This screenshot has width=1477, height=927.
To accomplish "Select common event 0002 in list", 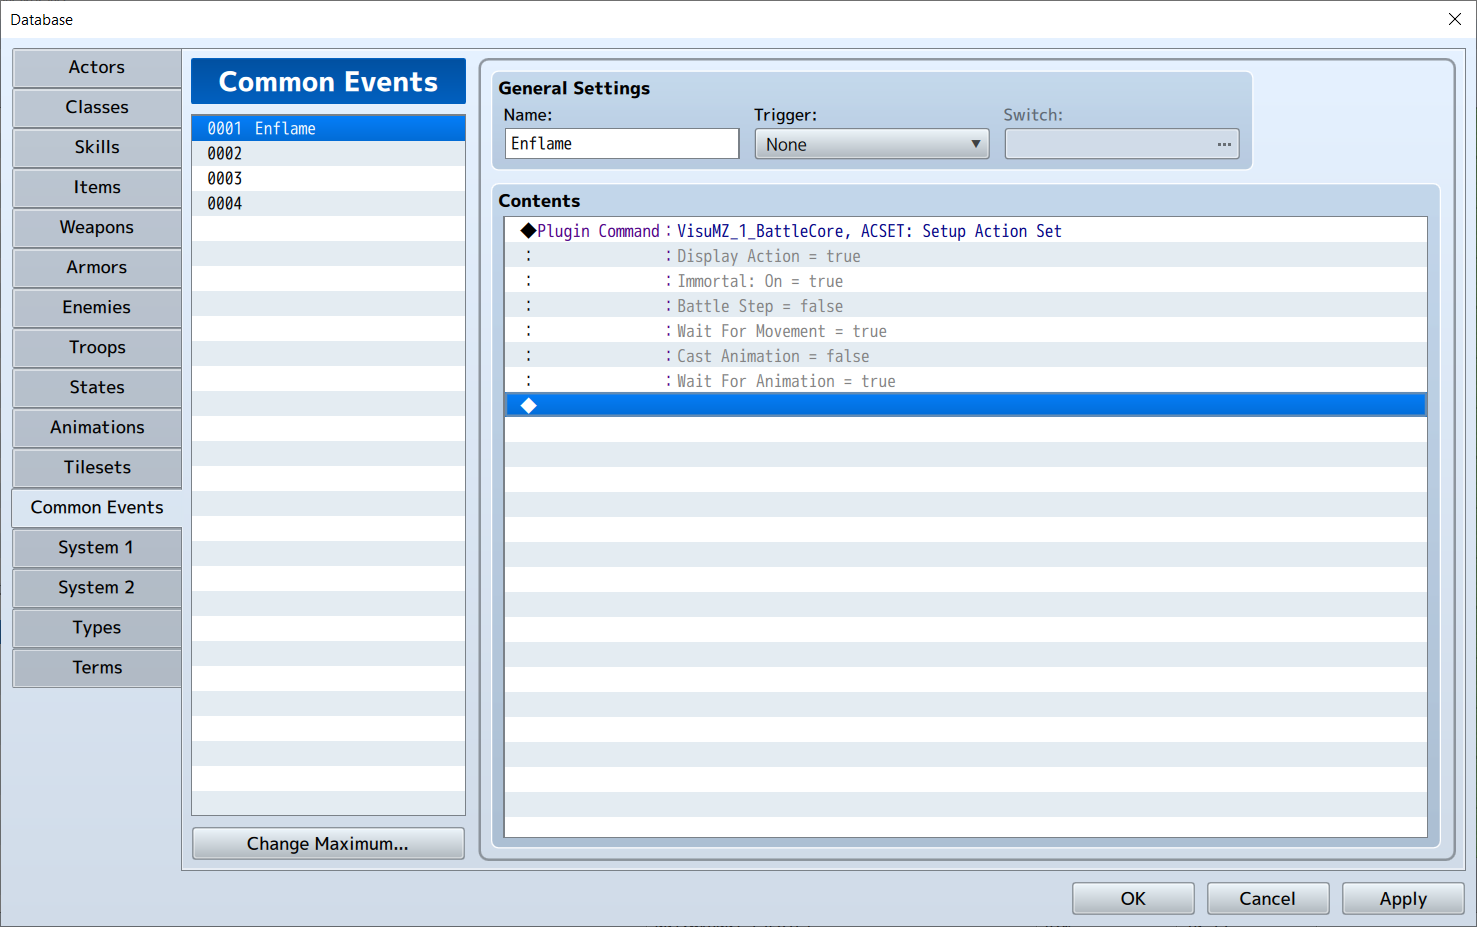I will (x=328, y=154).
